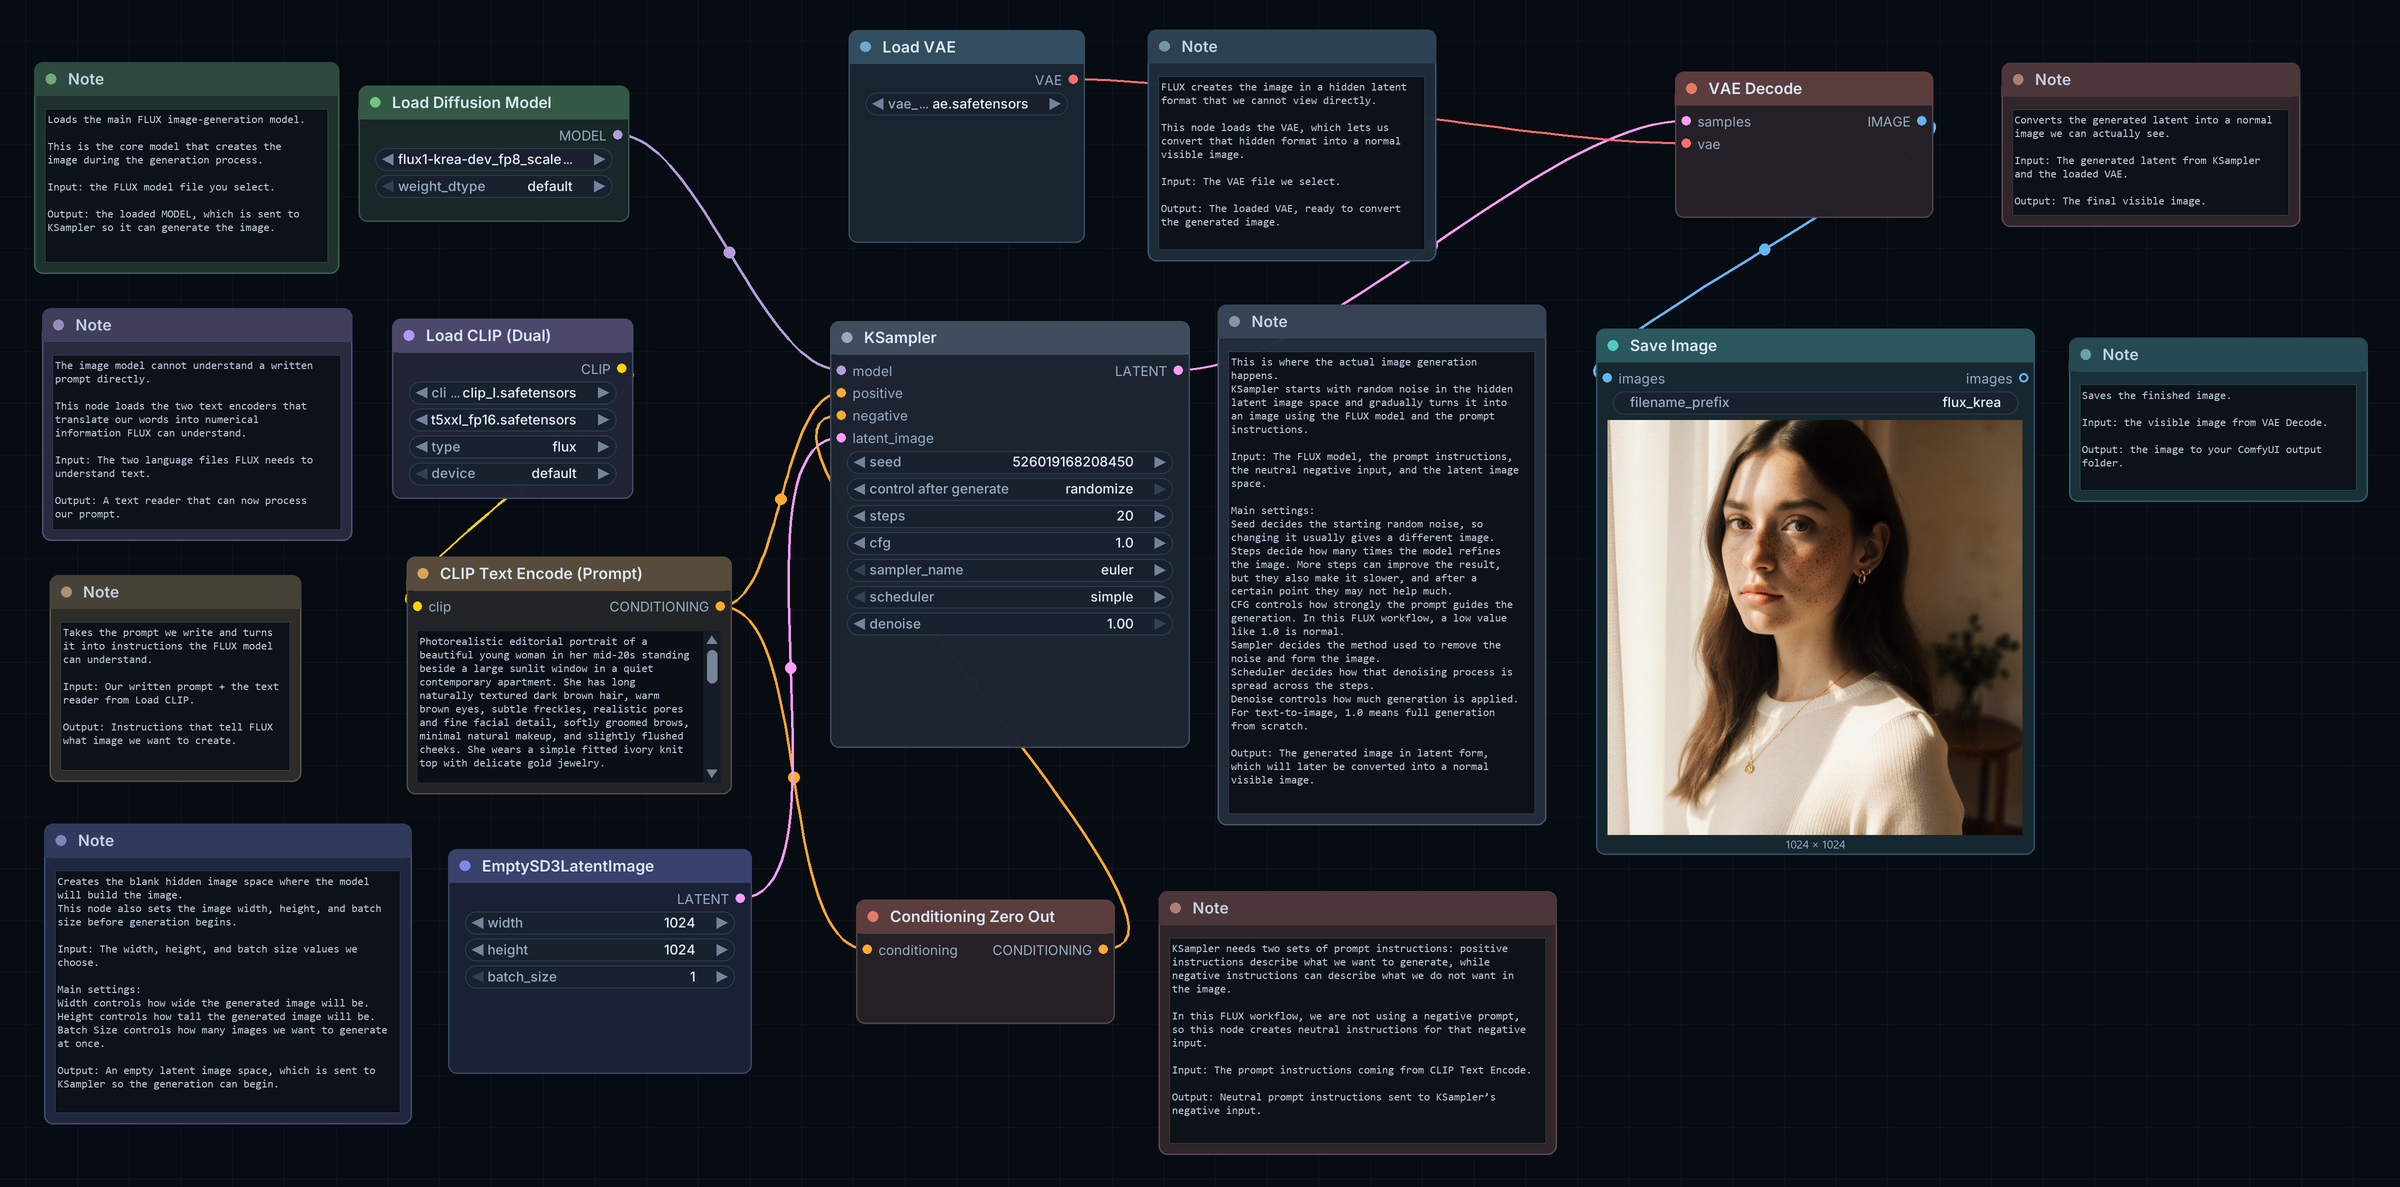This screenshot has height=1187, width=2400.
Task: Decrease the cfg value with left arrow
Action: point(859,543)
